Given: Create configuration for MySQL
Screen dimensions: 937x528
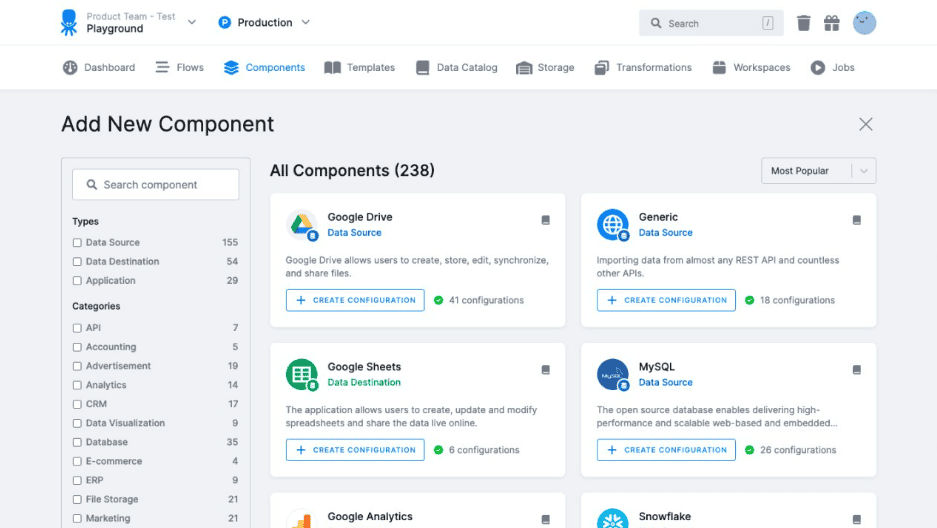Looking at the screenshot, I should click(666, 450).
